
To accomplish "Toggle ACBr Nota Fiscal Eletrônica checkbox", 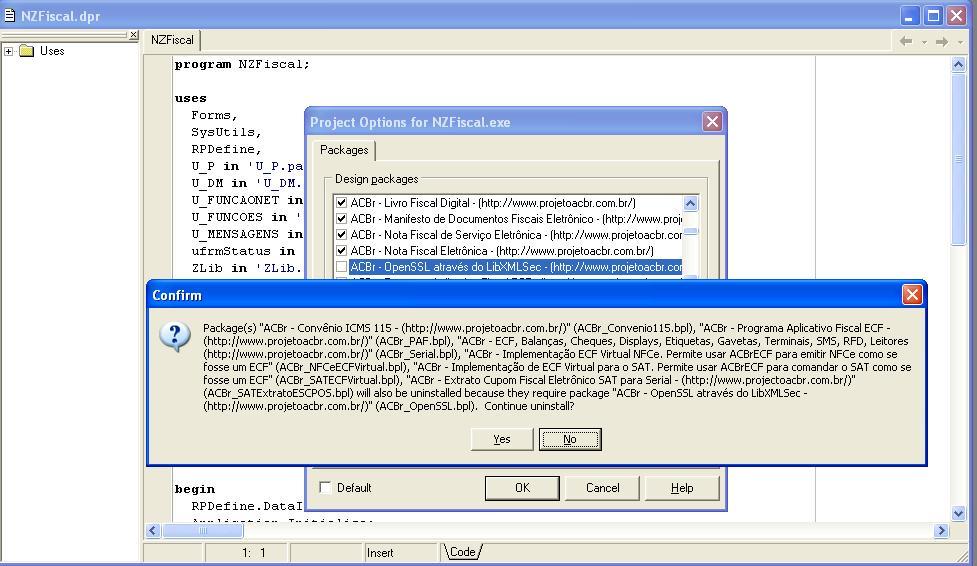I will (341, 251).
